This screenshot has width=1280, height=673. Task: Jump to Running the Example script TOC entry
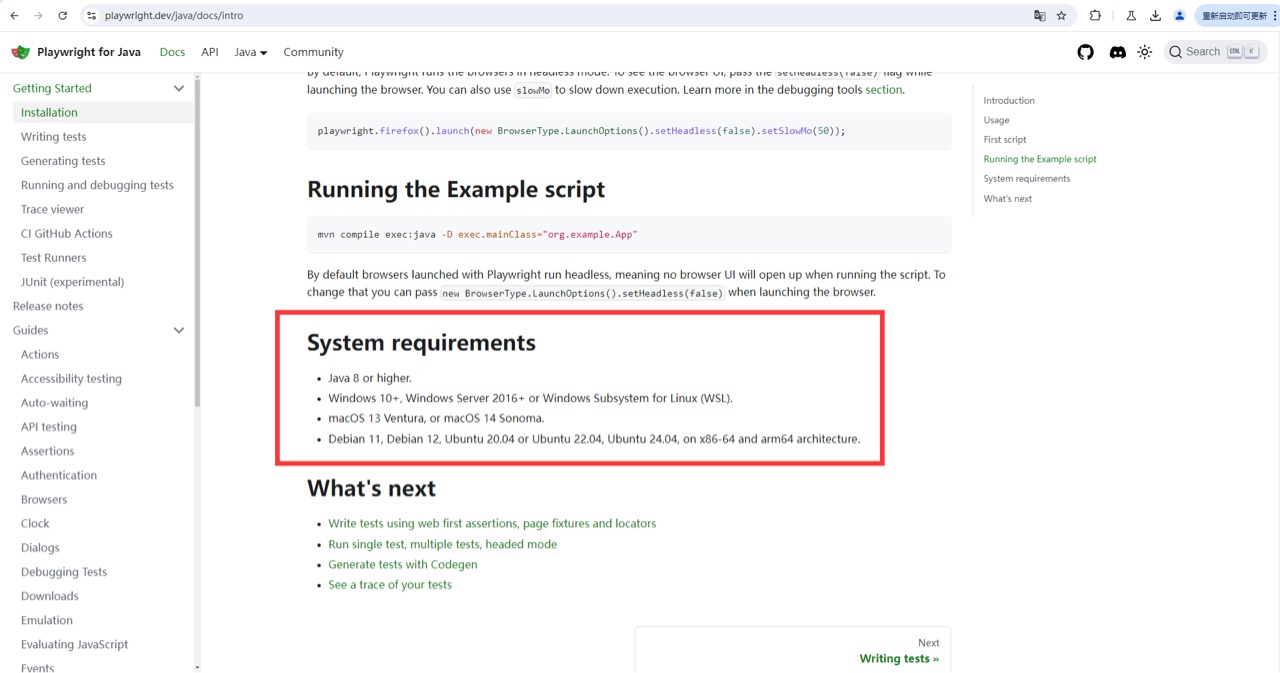click(1040, 159)
